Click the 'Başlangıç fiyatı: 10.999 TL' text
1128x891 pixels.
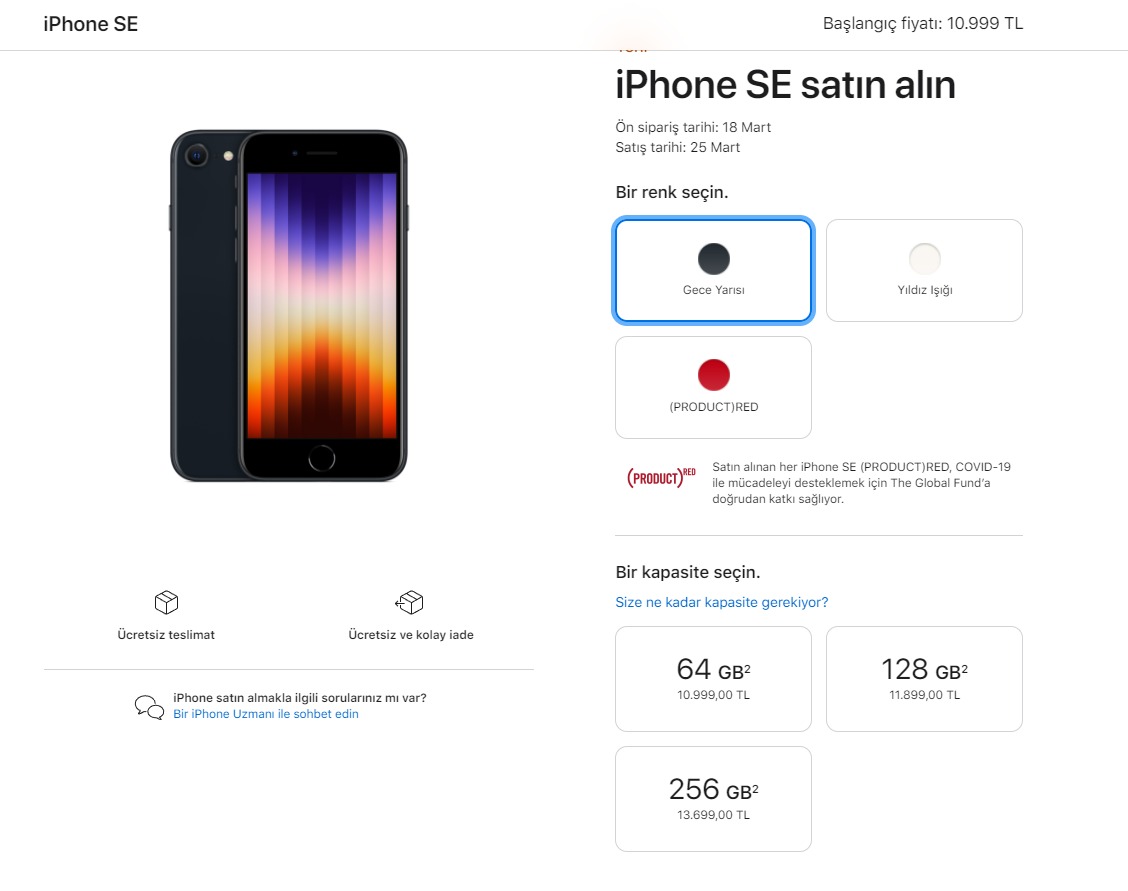tap(922, 24)
